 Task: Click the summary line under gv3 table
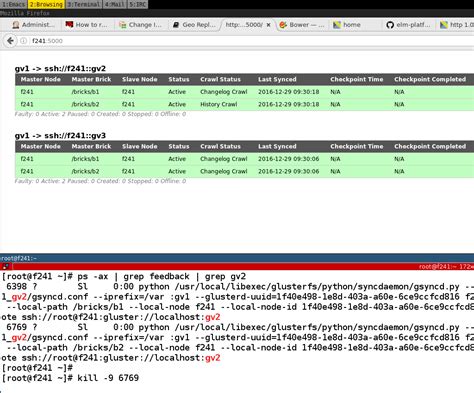coord(100,181)
